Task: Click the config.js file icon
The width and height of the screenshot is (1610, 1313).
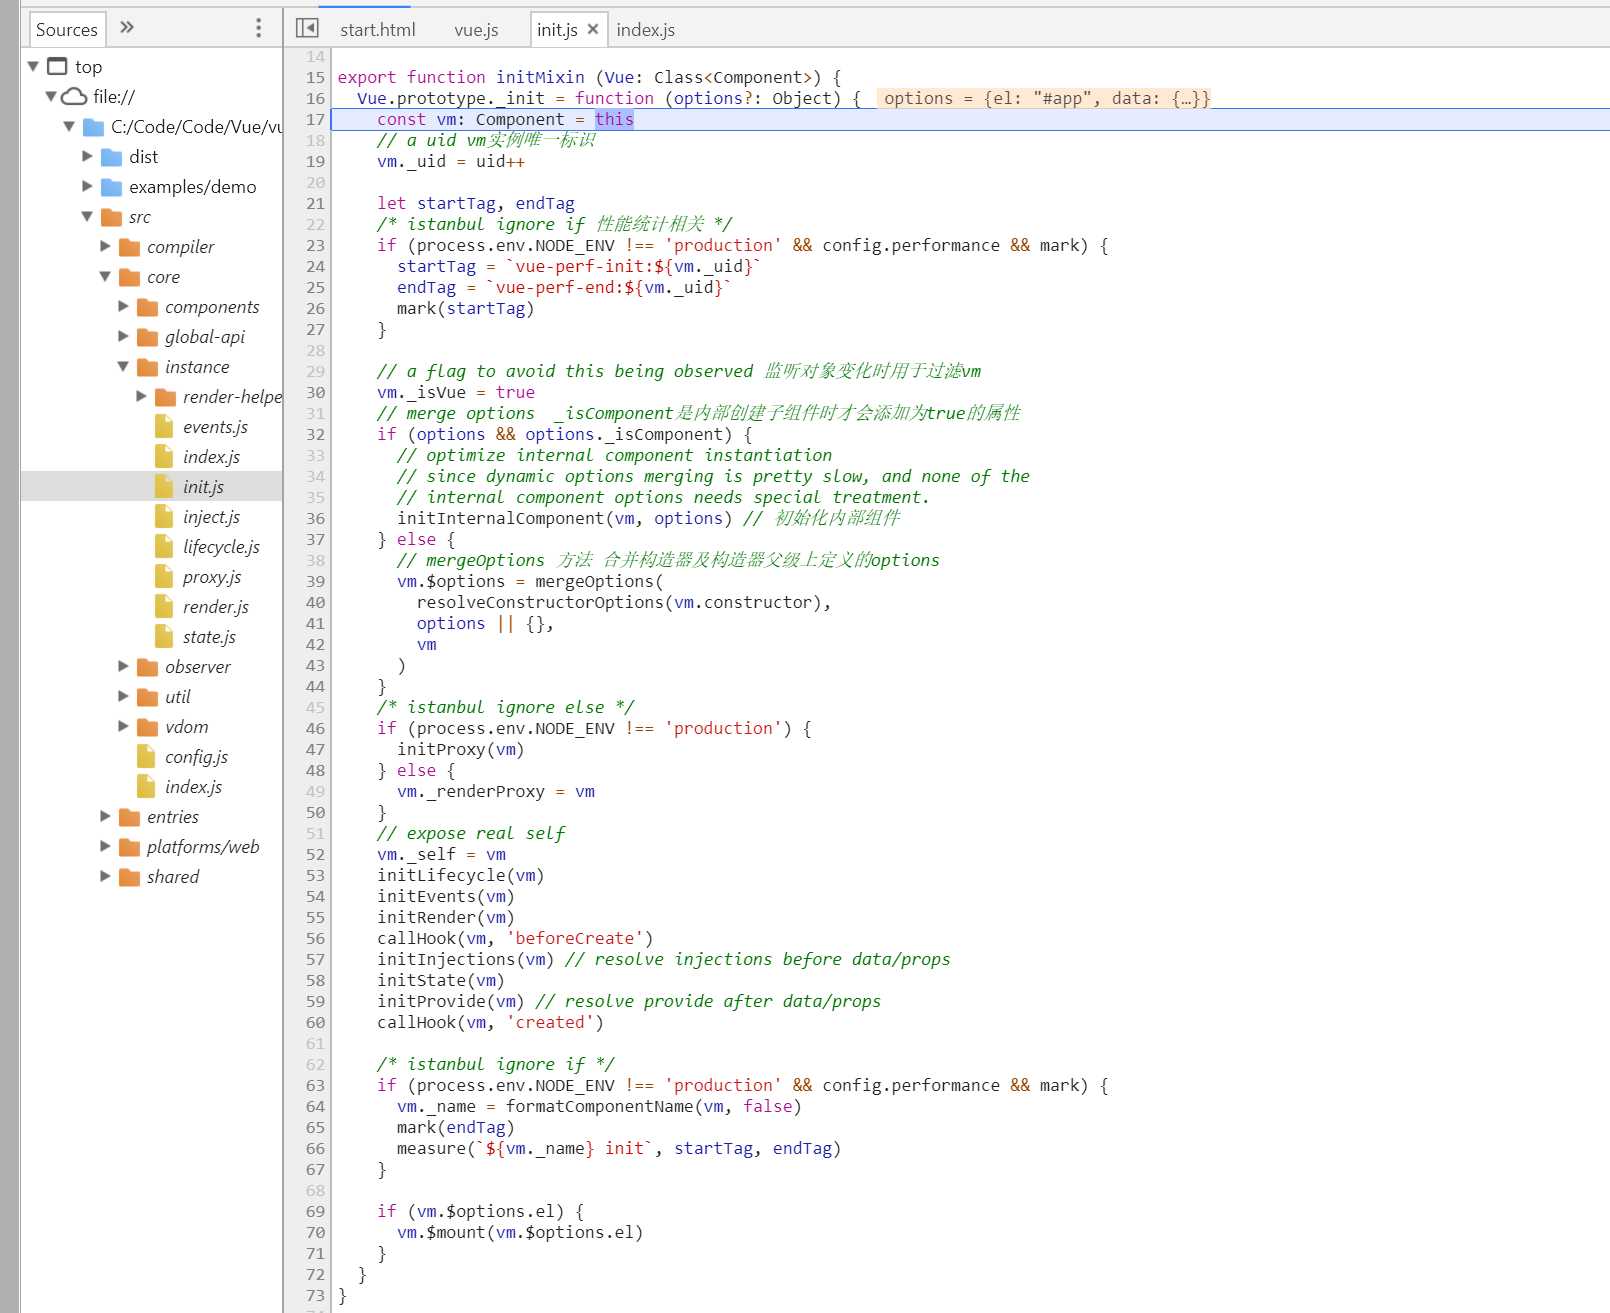Action: click(147, 756)
